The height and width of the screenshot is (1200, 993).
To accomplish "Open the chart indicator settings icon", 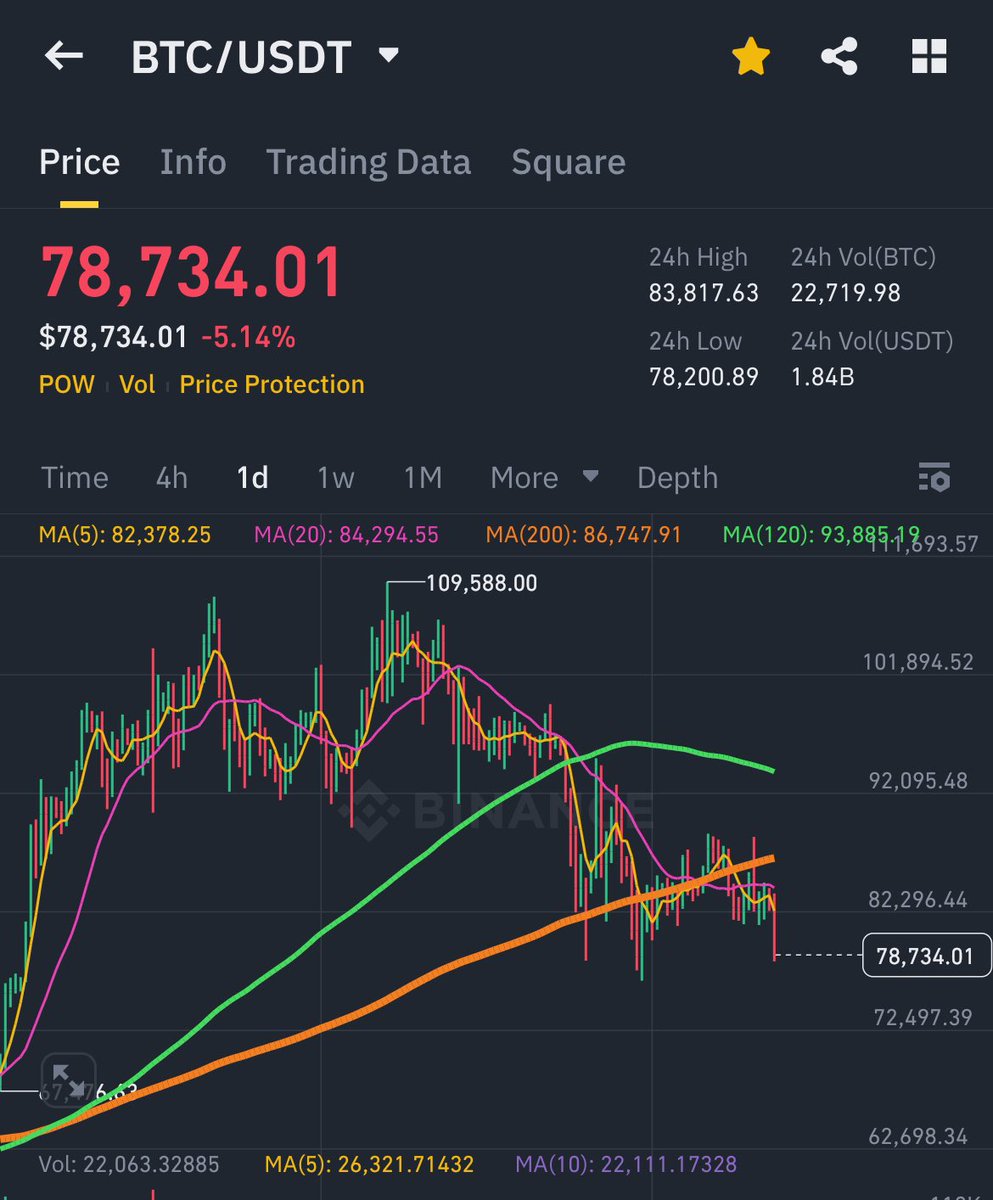I will point(933,478).
